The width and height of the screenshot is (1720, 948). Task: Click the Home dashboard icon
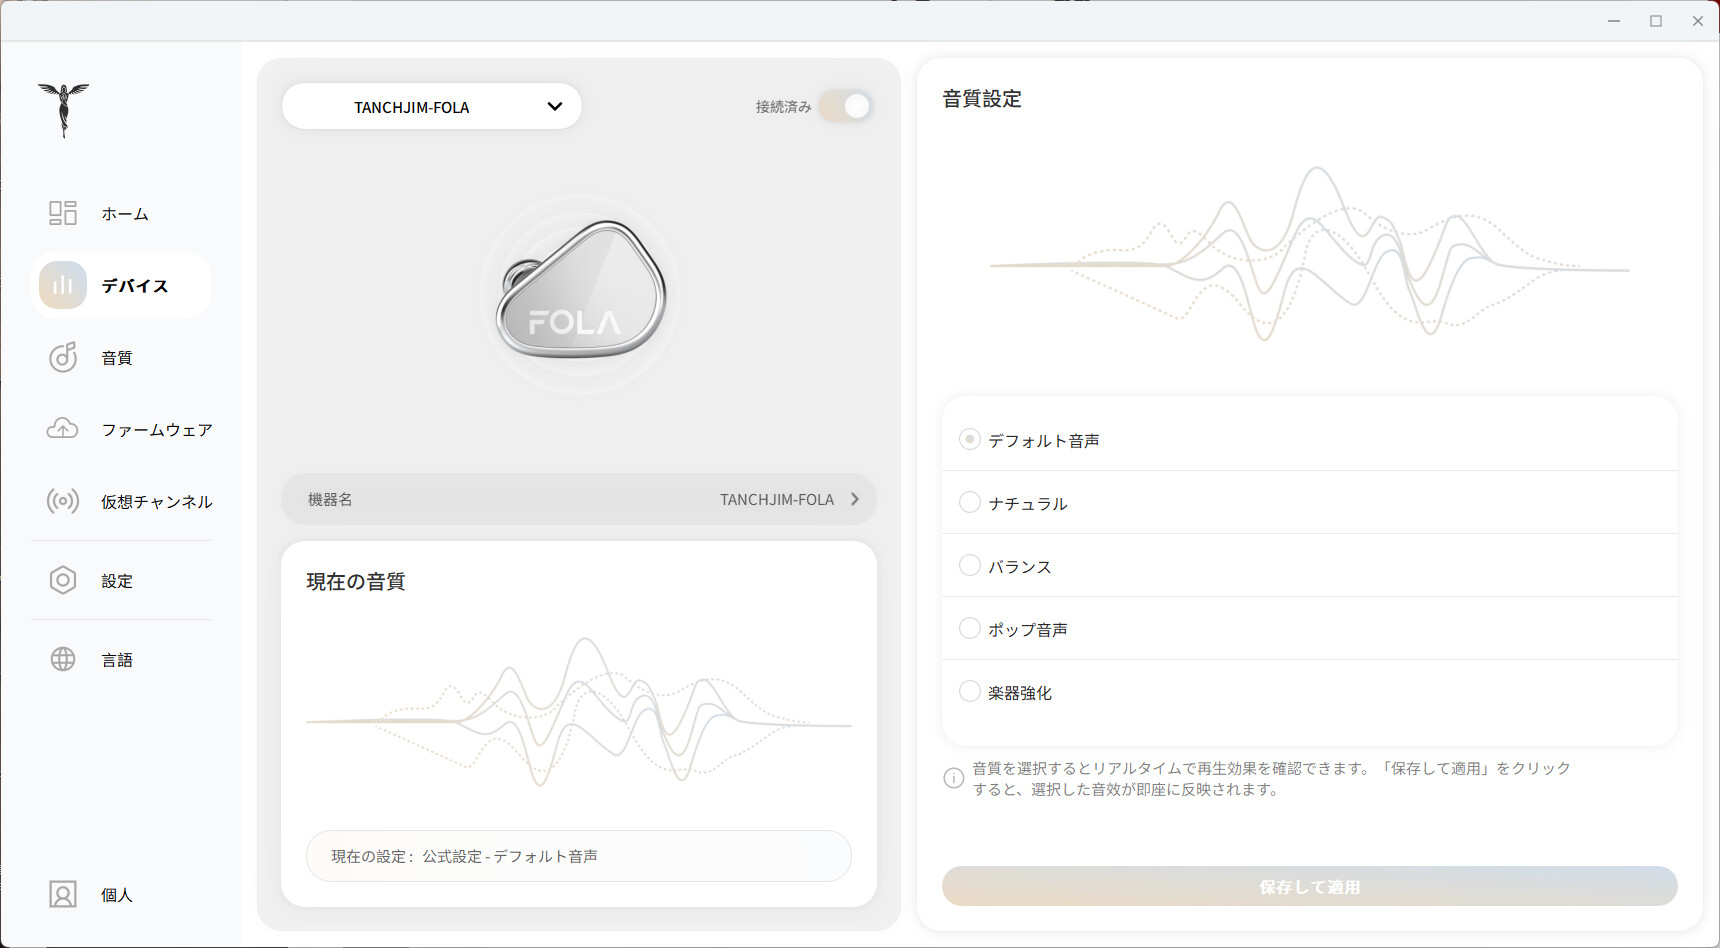[x=63, y=213]
